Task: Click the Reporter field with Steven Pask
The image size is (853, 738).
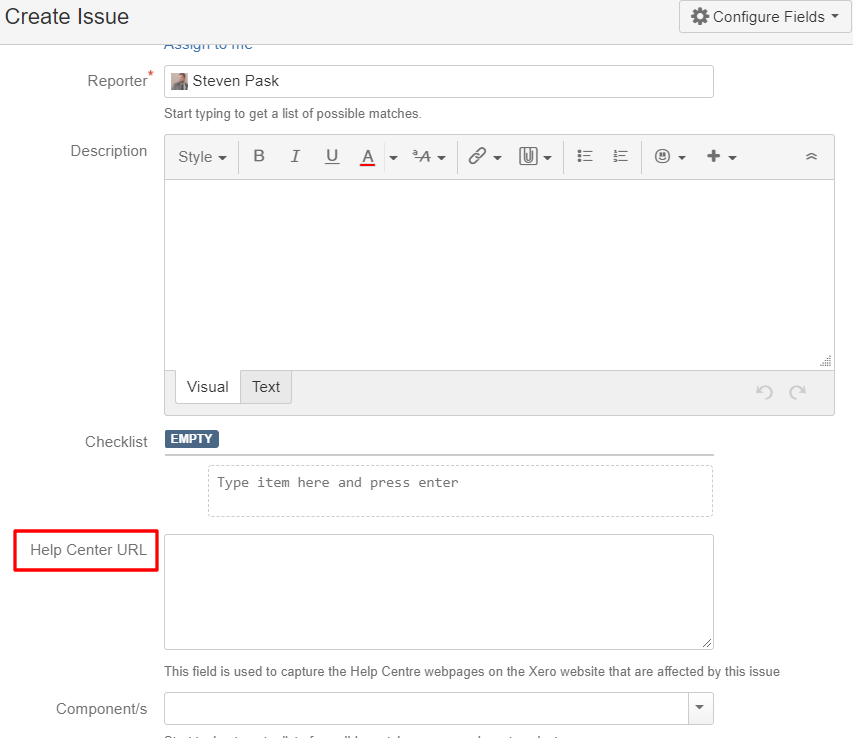Action: point(438,82)
